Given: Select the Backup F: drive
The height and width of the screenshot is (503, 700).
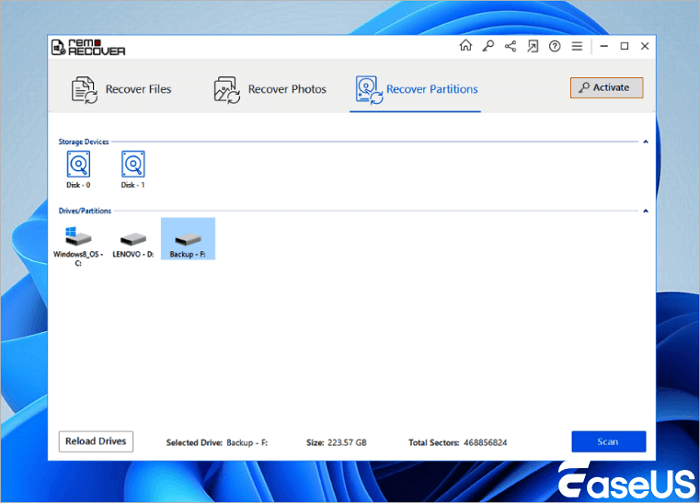Looking at the screenshot, I should coord(188,239).
